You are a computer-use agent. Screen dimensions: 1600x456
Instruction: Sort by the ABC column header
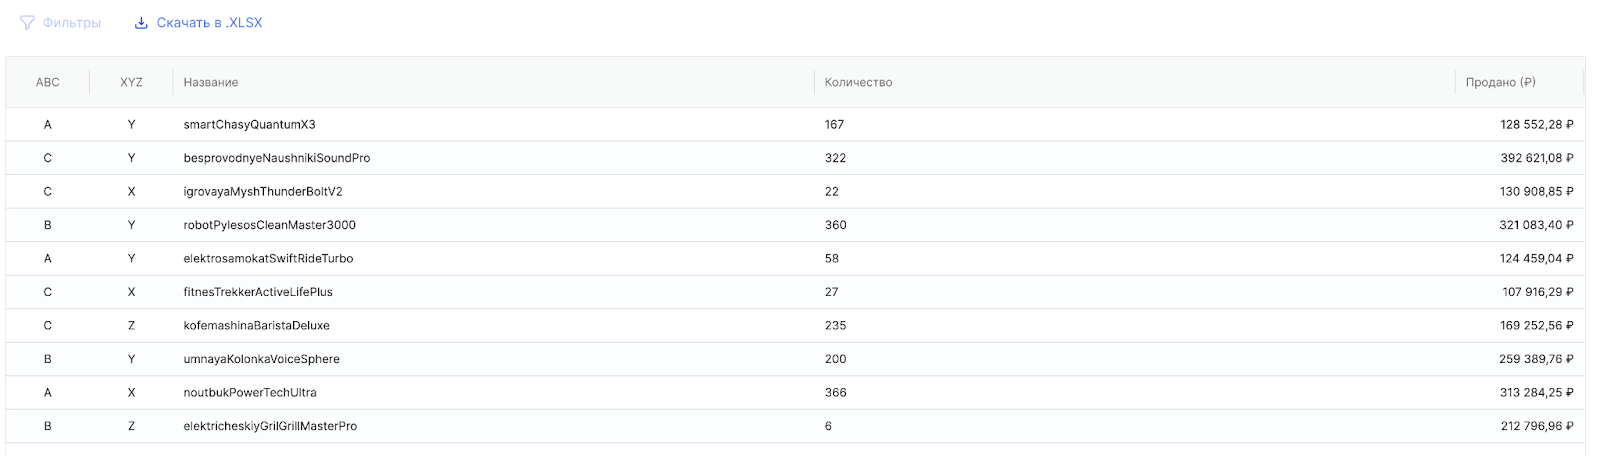48,82
